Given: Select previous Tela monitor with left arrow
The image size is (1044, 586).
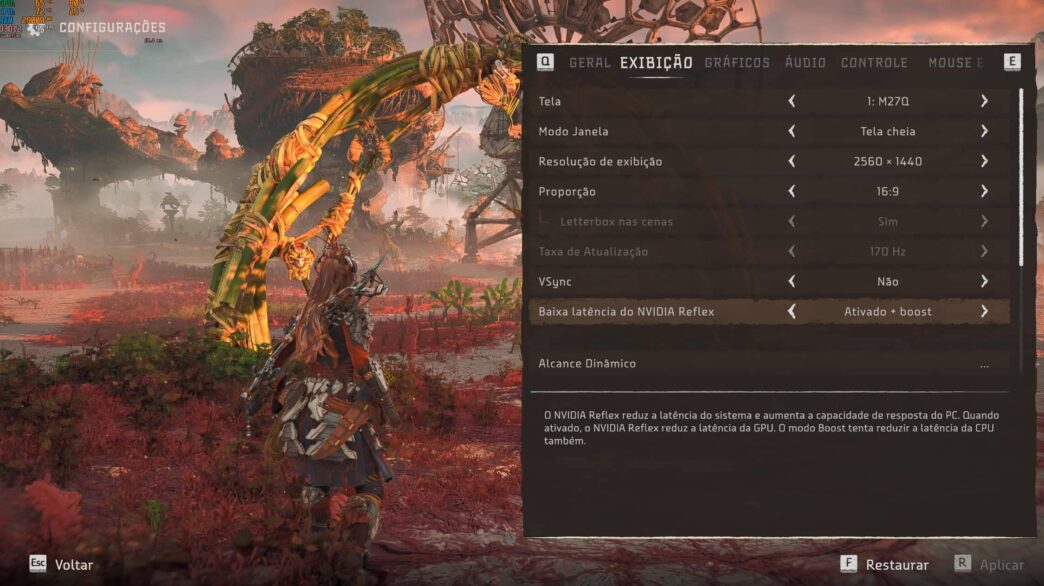Looking at the screenshot, I should (792, 101).
